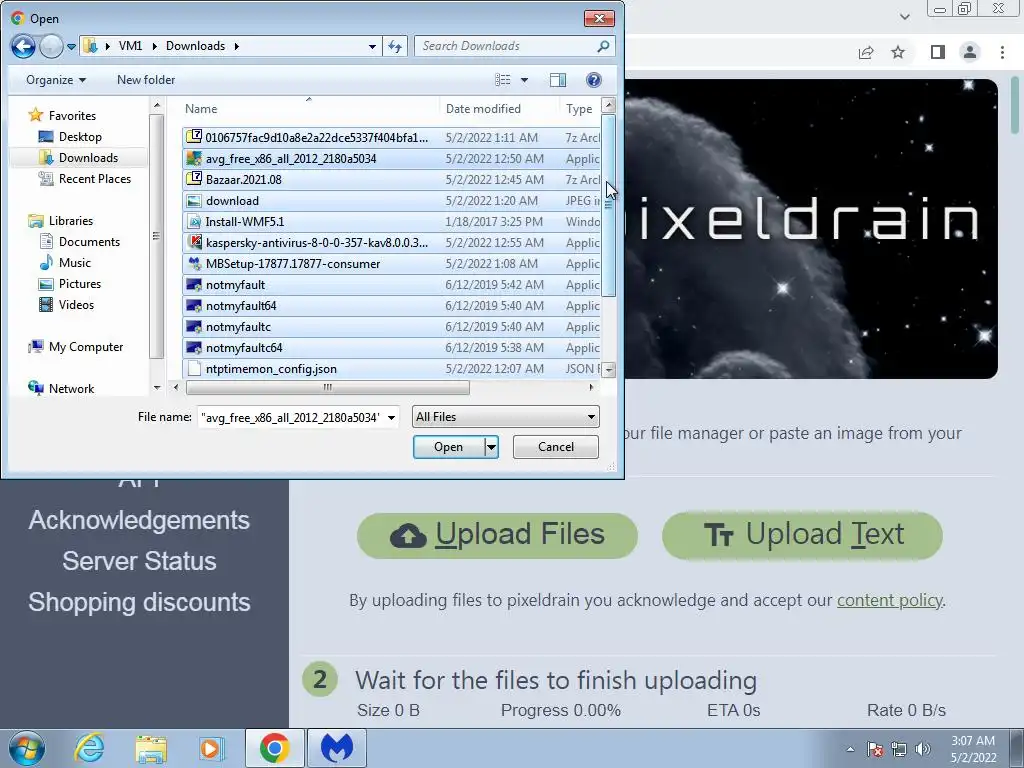1024x768 pixels.
Task: Open Videos library in the sidebar
Action: point(76,304)
